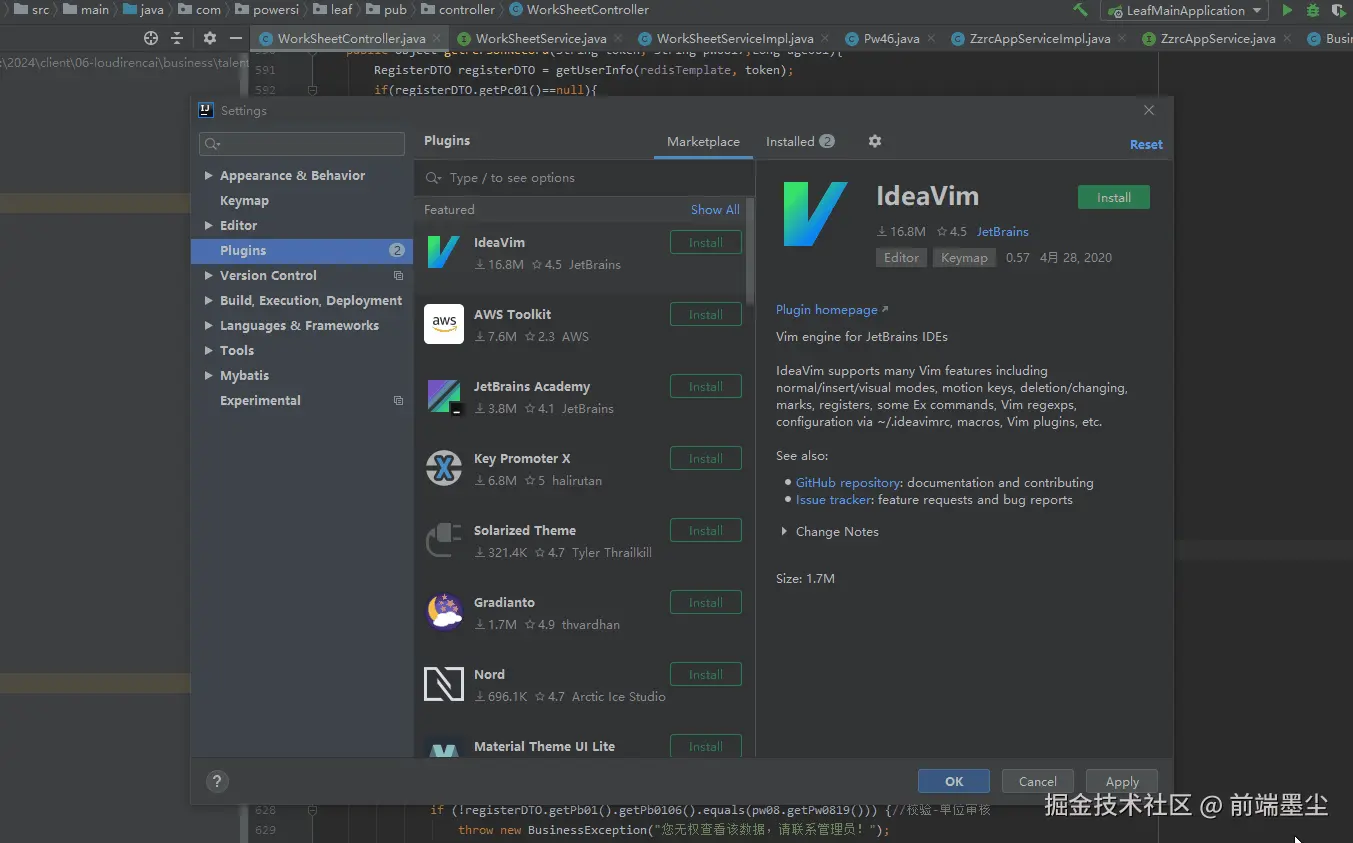
Task: Expand Languages & Frameworks settings group
Action: 208,326
